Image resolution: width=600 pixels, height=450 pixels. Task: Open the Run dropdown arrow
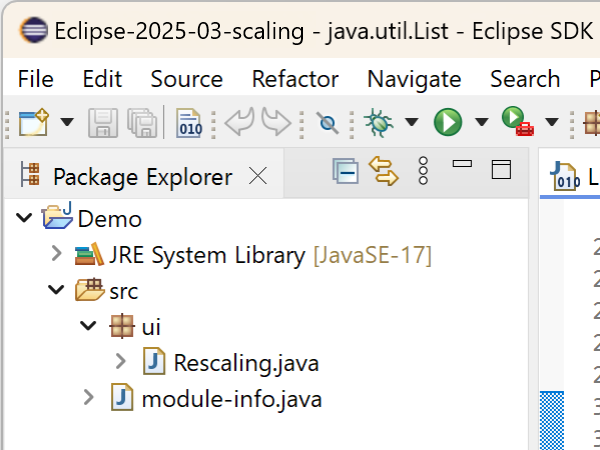click(x=482, y=122)
